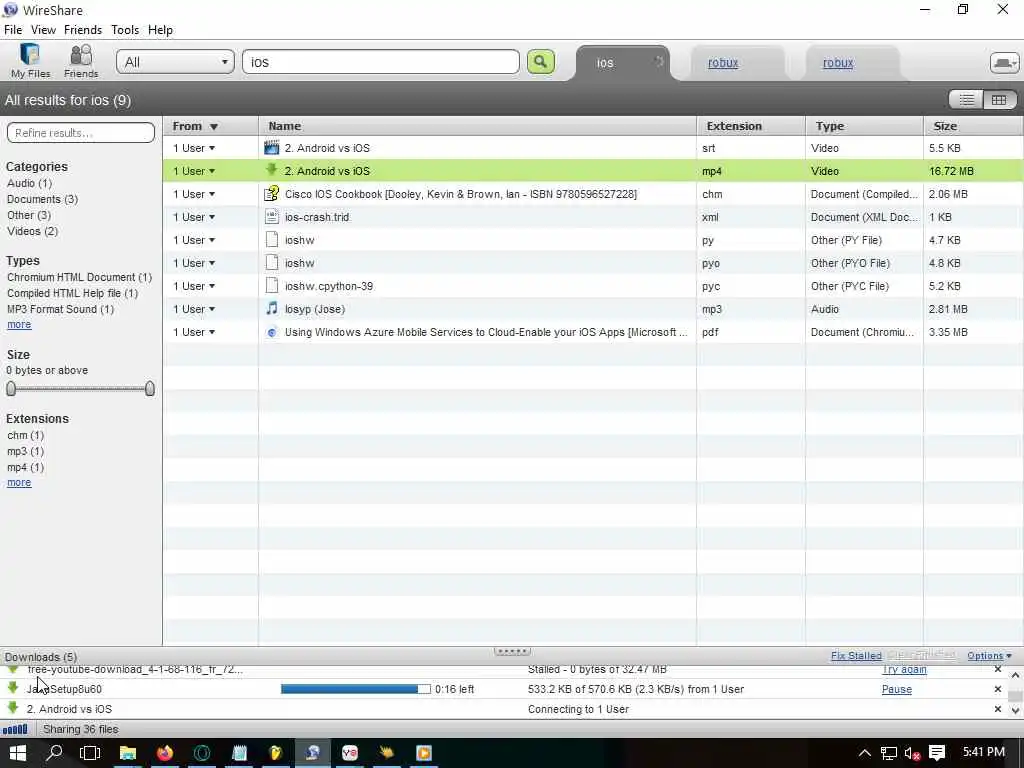Screen dimensions: 1024x768
Task: Open the View menu
Action: click(x=43, y=30)
